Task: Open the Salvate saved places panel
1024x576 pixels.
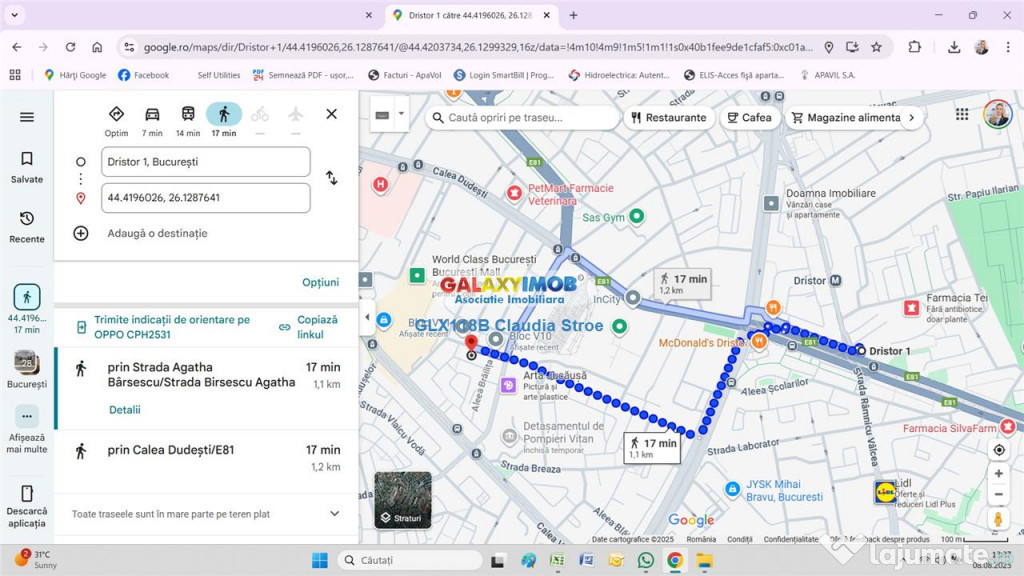Action: (27, 167)
